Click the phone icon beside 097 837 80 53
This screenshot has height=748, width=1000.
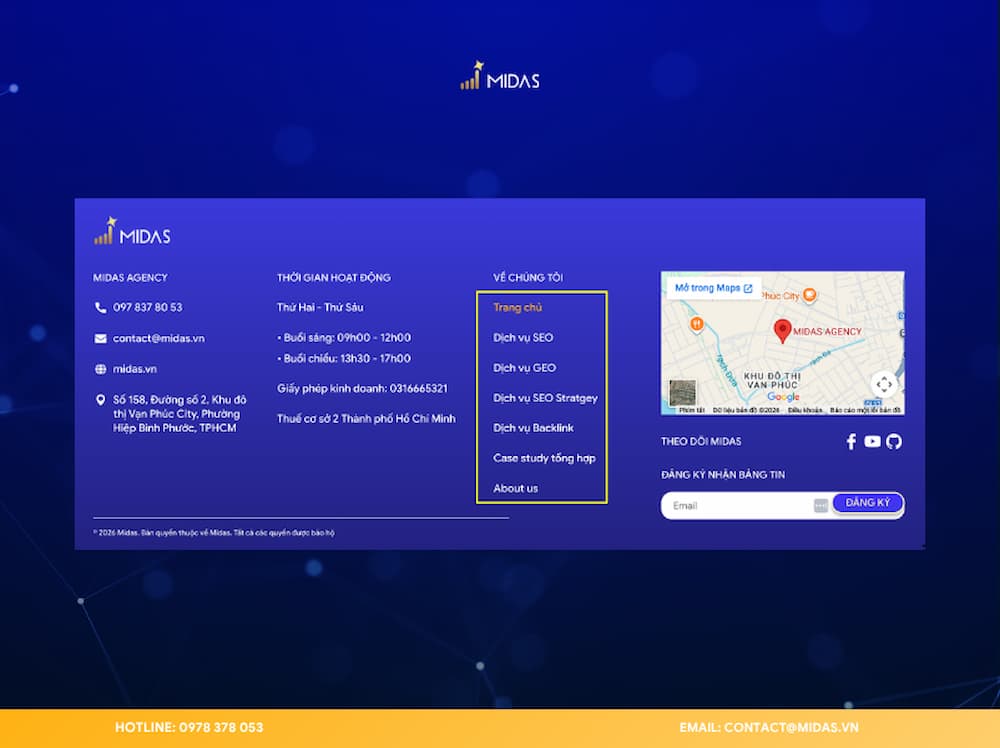[100, 307]
